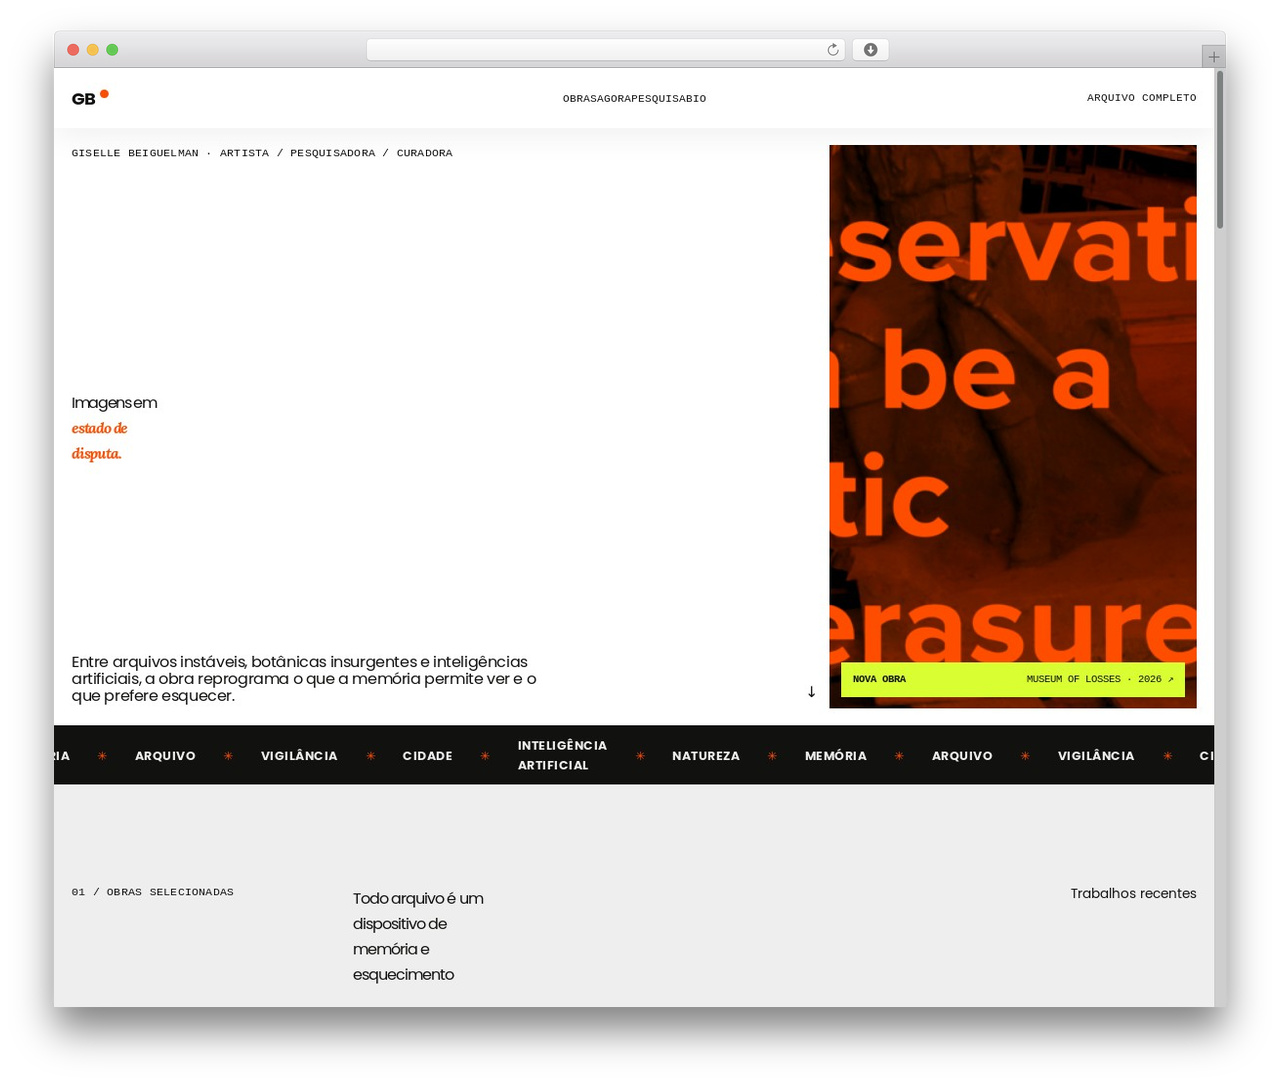Click INTELIGÊNCIA ARTIFICIAL in the ticker
The width and height of the screenshot is (1280, 1084).
coord(562,755)
